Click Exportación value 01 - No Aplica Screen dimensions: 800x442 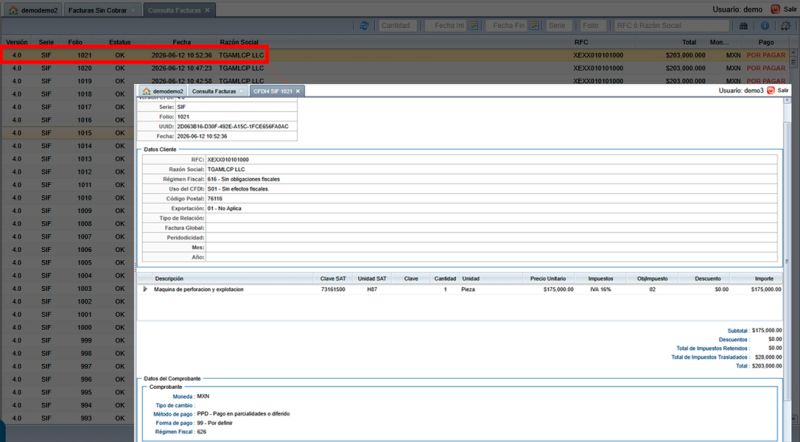[224, 208]
